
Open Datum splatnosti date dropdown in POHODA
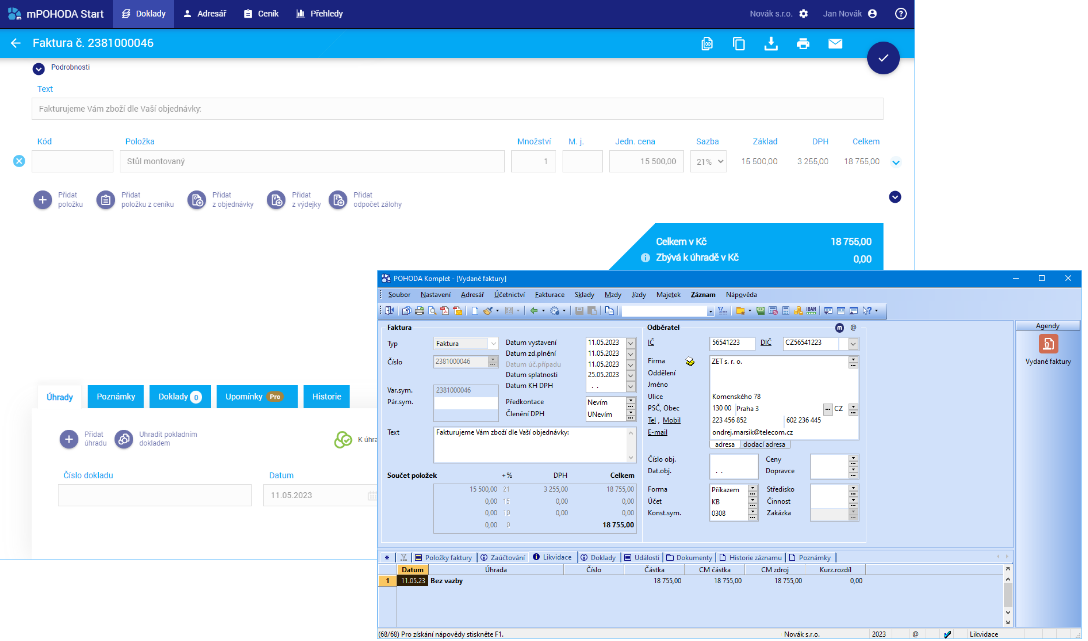pyautogui.click(x=631, y=375)
